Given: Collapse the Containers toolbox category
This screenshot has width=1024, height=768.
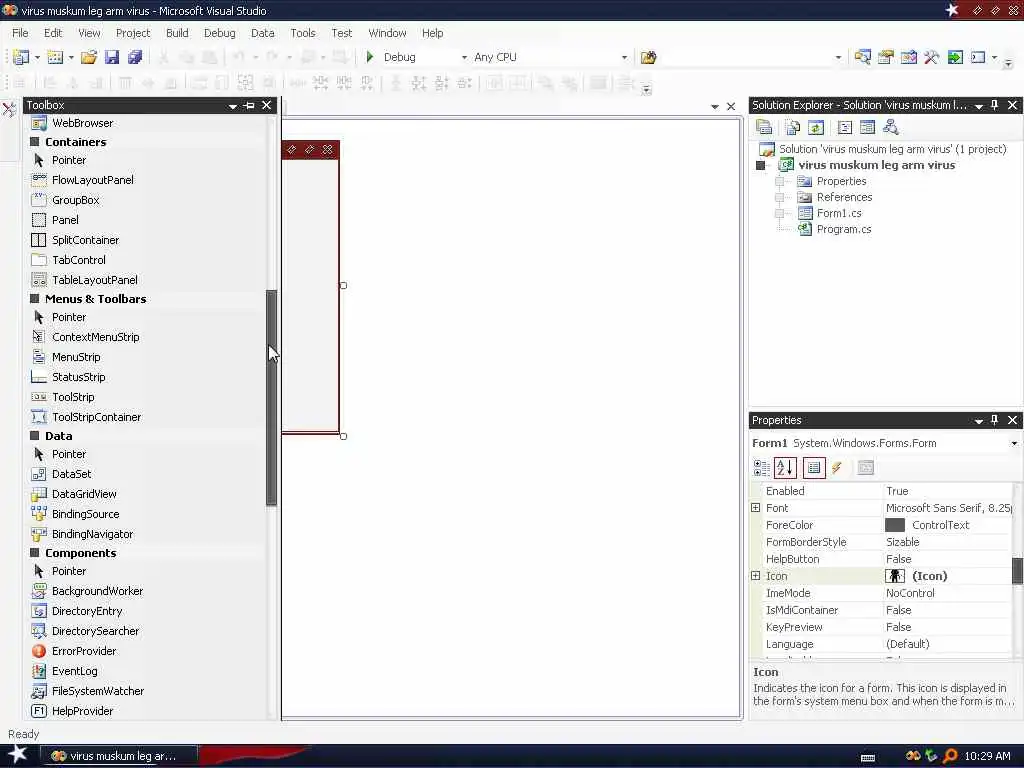Looking at the screenshot, I should coord(35,142).
